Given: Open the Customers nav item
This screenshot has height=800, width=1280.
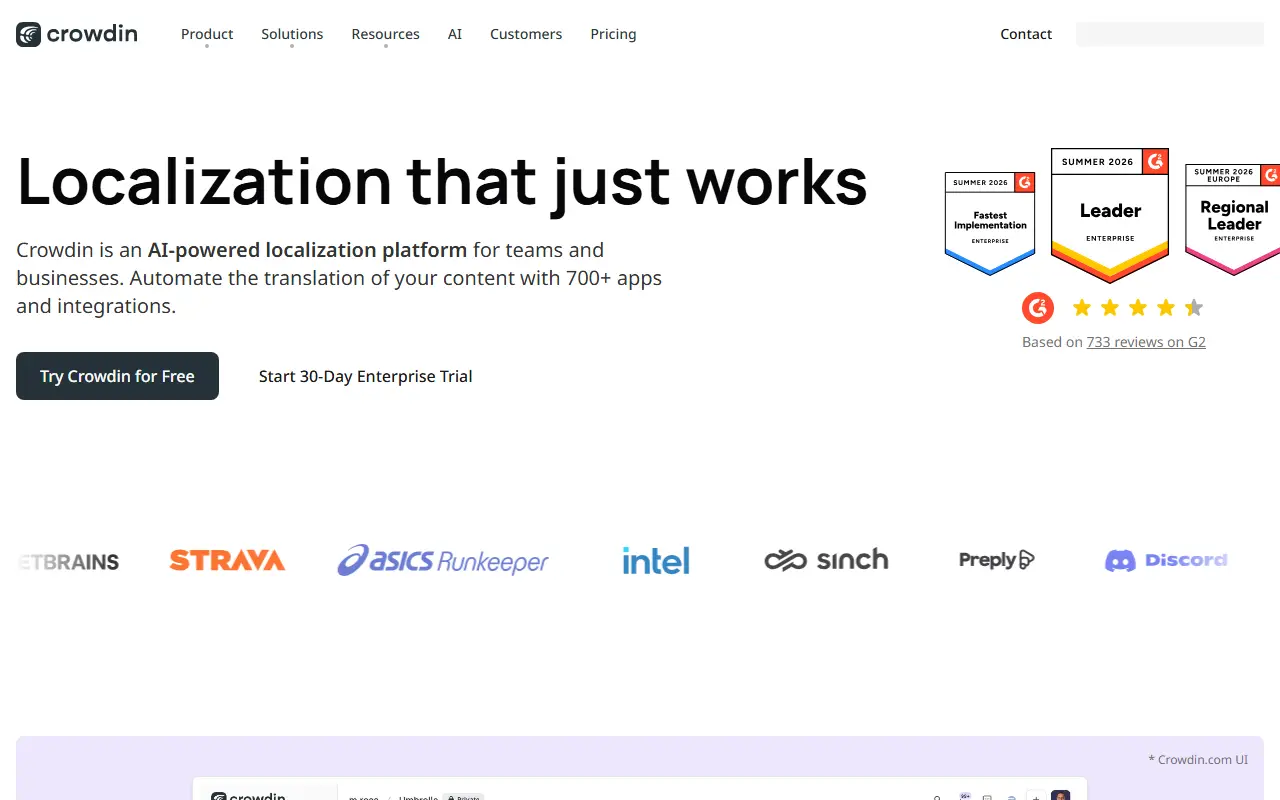Looking at the screenshot, I should tap(526, 34).
